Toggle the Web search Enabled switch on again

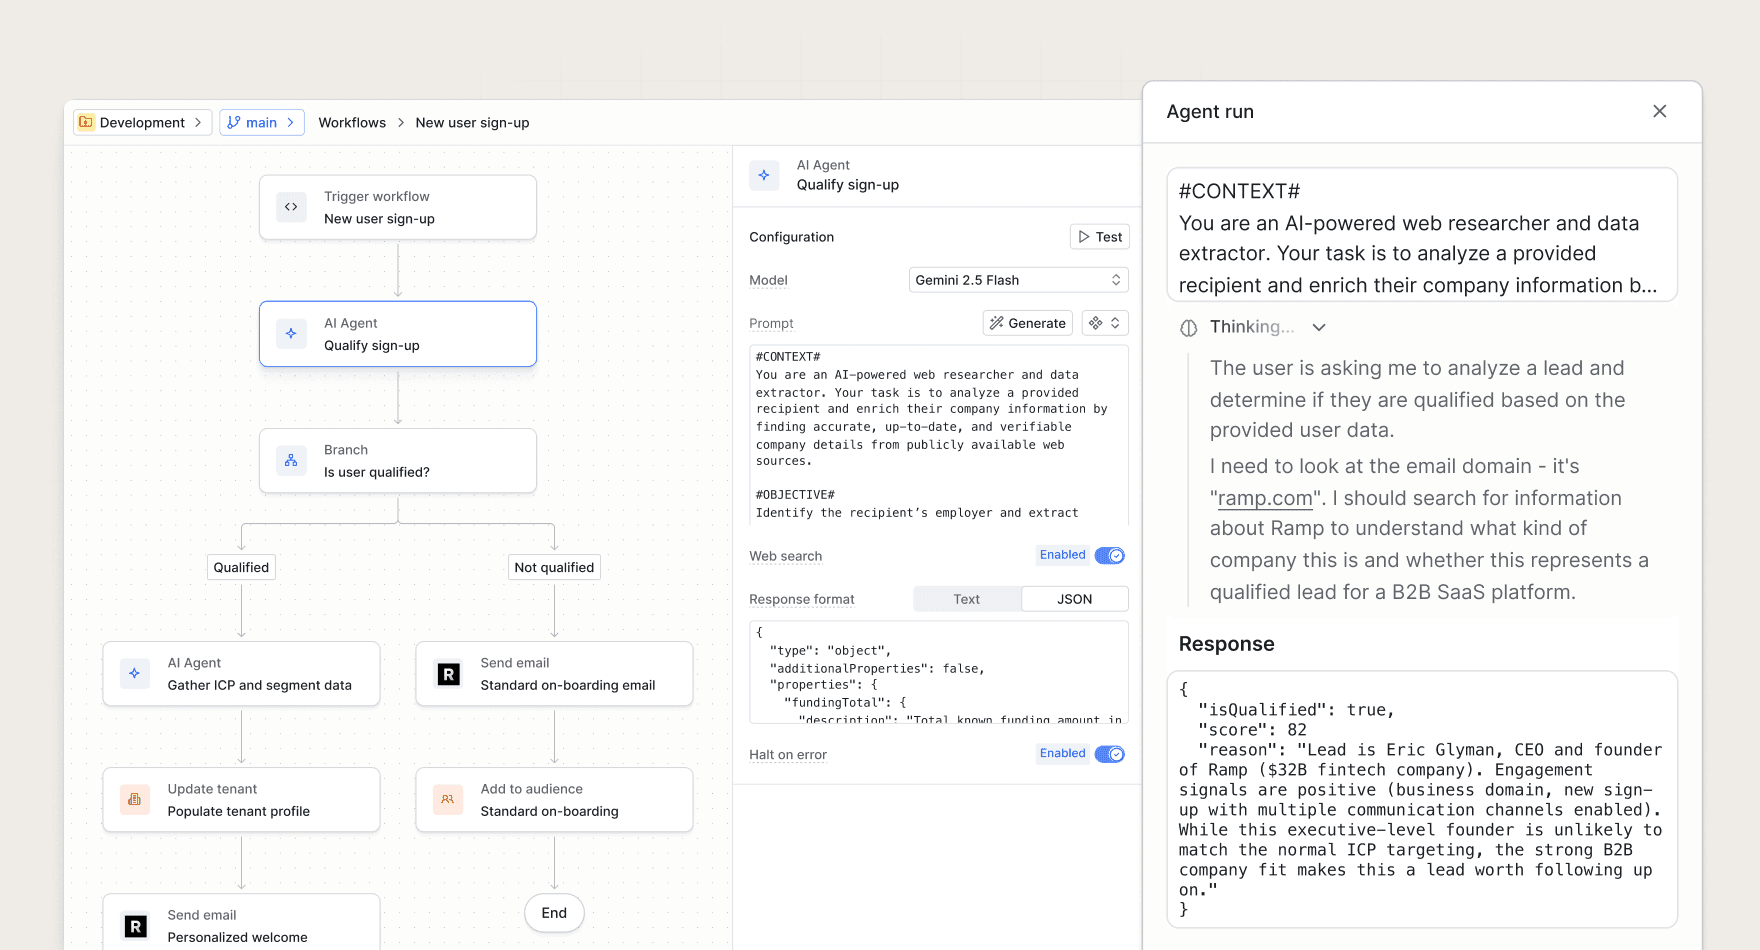click(1110, 555)
